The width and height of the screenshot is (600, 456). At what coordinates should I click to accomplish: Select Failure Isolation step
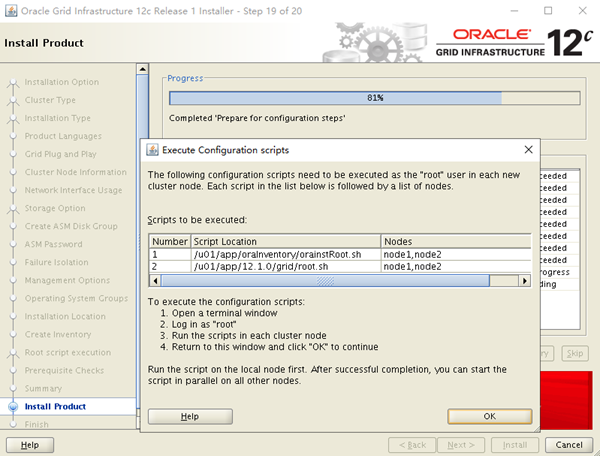point(56,262)
